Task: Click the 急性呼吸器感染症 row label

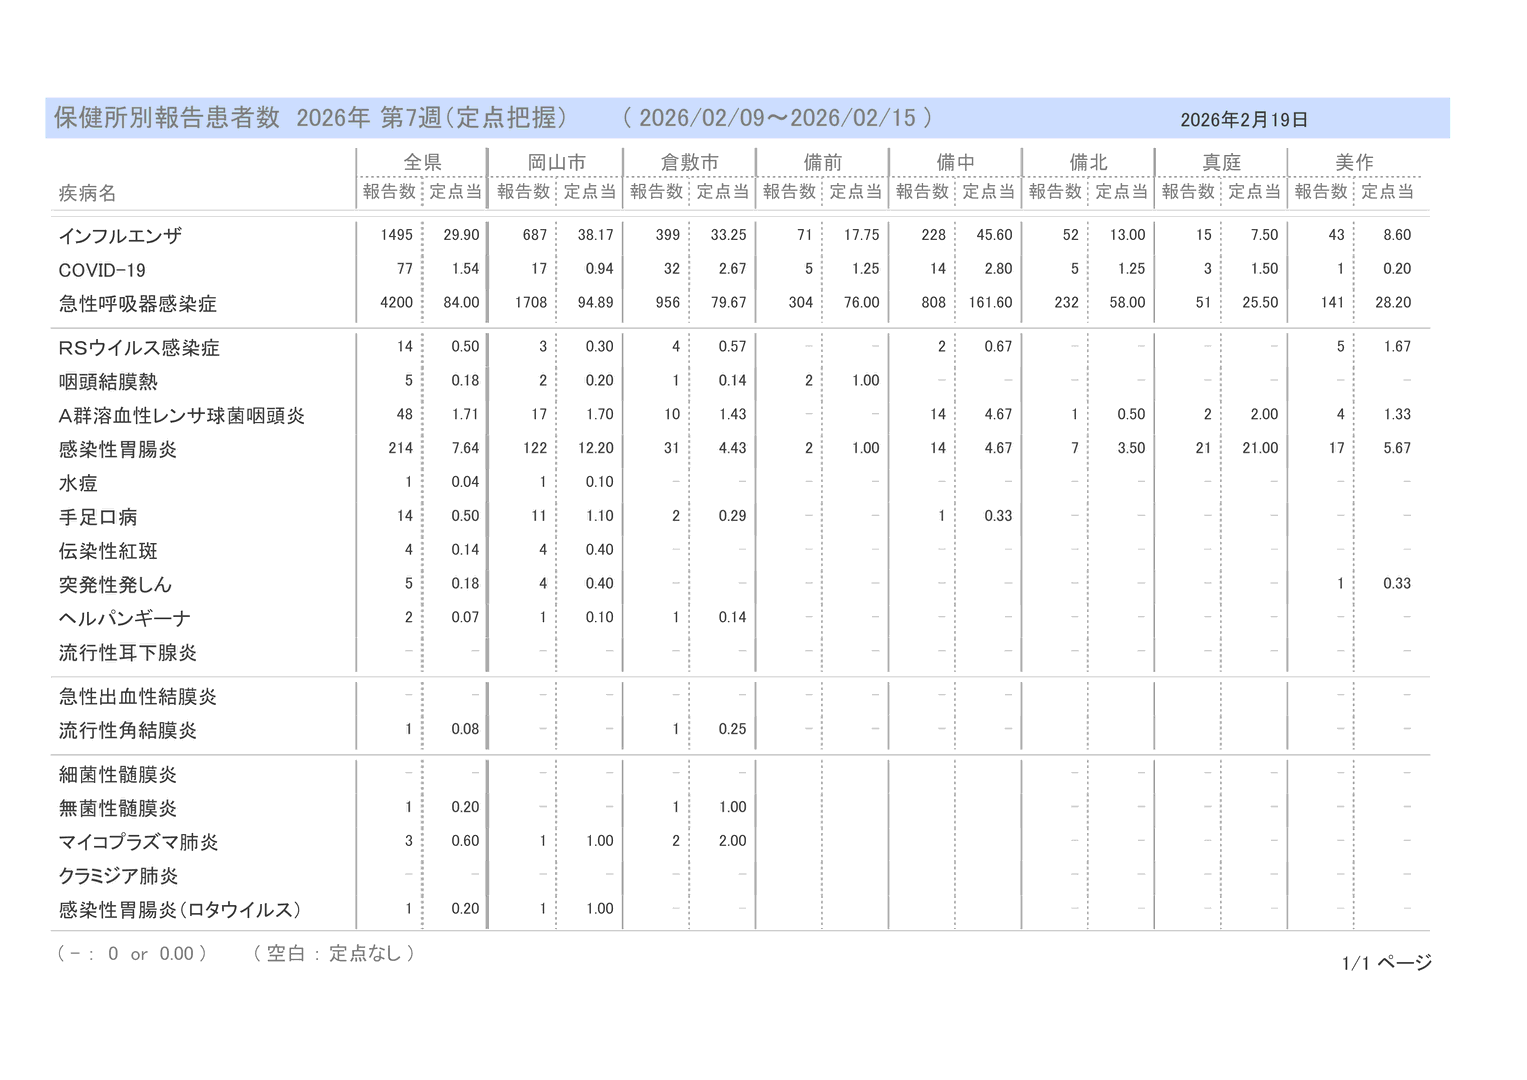Action: 138,304
